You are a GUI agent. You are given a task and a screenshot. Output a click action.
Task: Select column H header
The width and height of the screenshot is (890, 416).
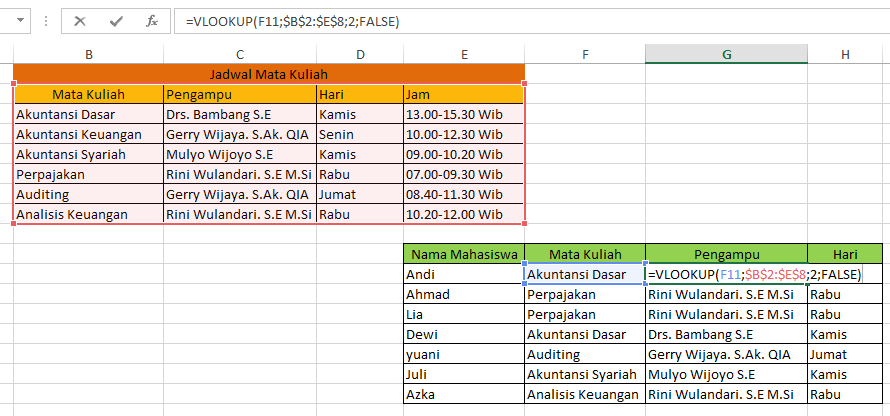click(x=847, y=54)
